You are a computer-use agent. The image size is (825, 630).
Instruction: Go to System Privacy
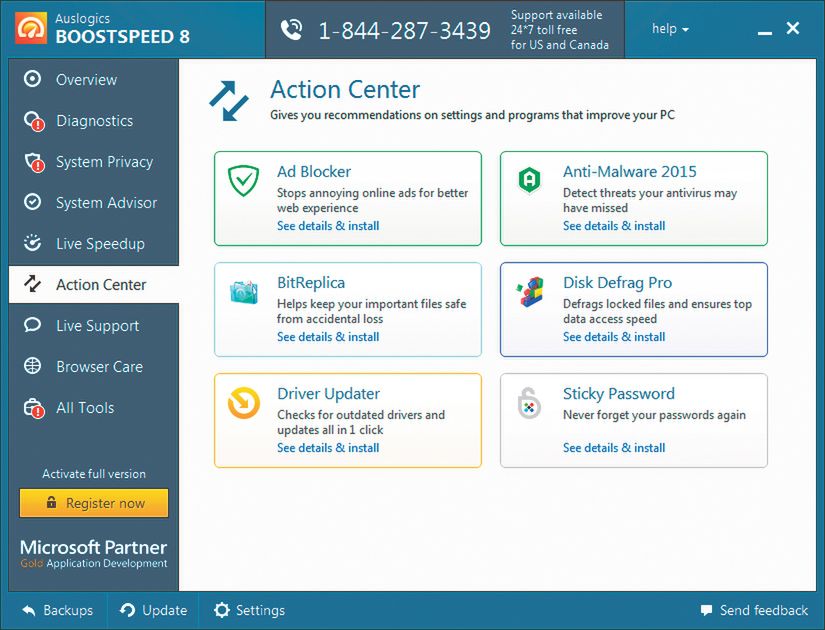click(x=94, y=162)
